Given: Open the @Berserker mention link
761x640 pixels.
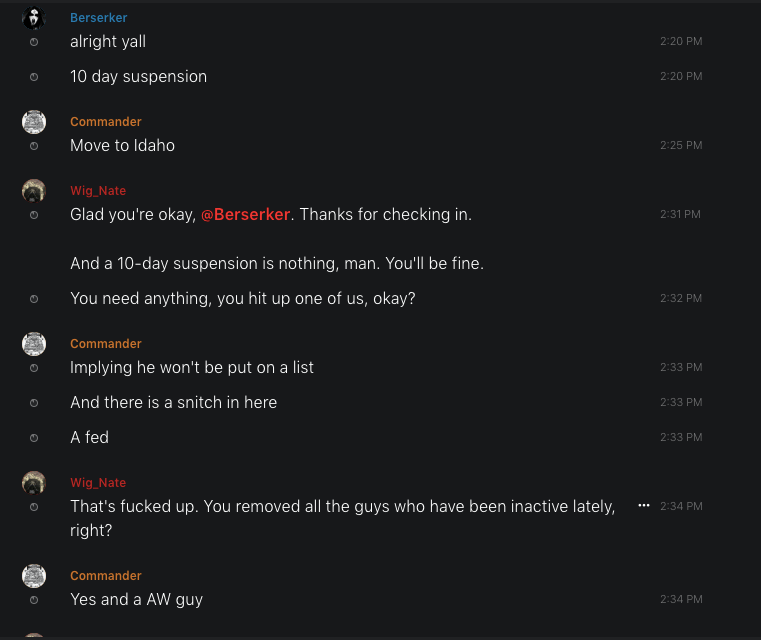Looking at the screenshot, I should 245,215.
